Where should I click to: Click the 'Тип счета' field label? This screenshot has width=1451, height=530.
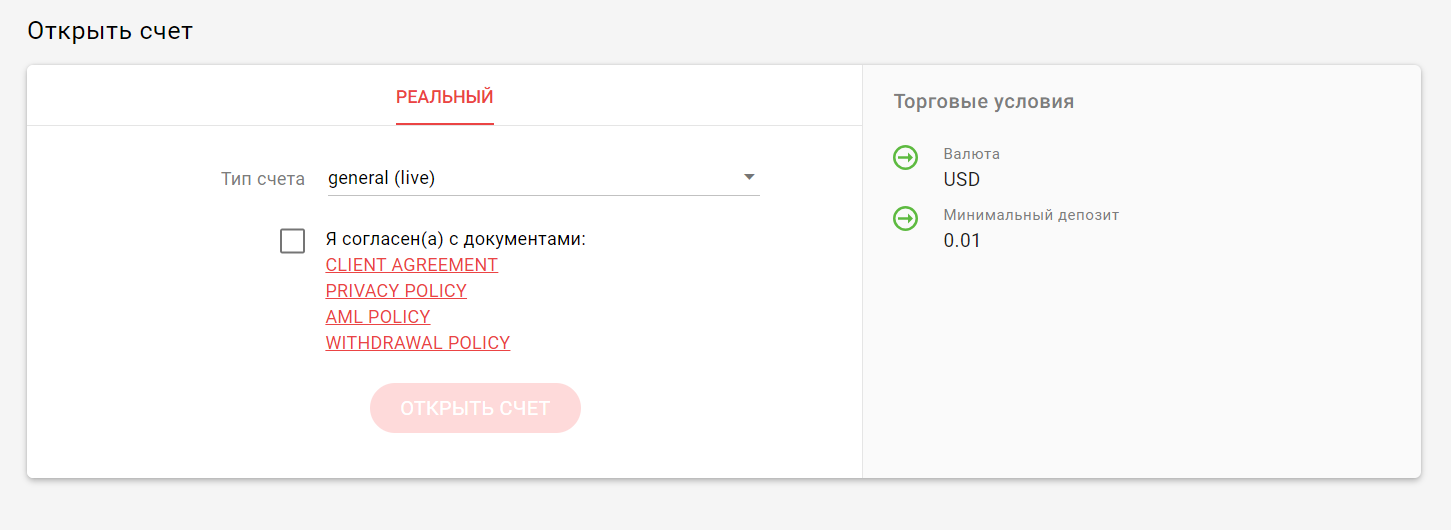(263, 179)
